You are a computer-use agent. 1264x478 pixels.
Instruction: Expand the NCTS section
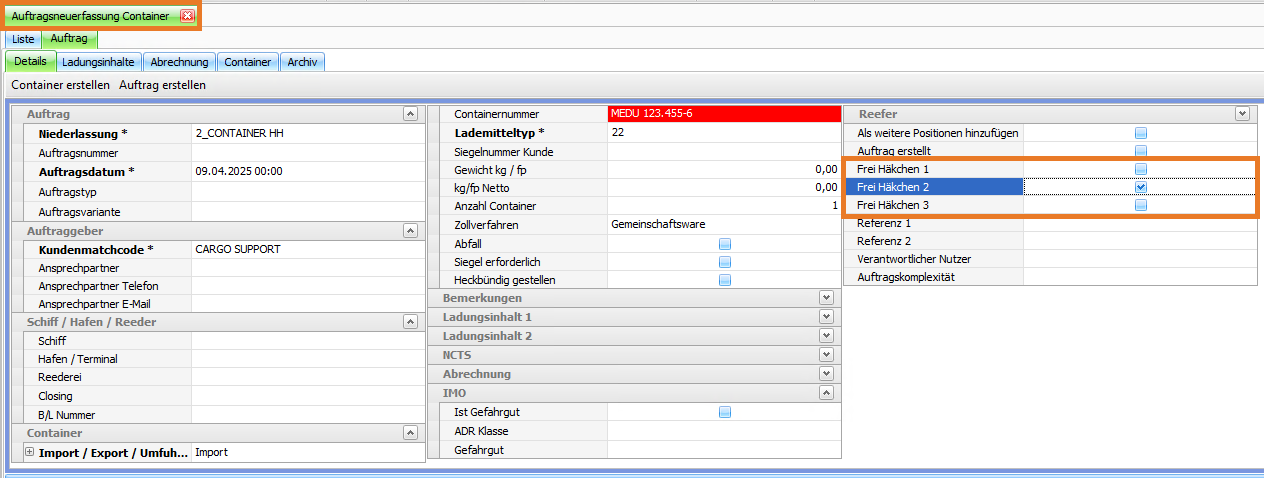pos(825,355)
